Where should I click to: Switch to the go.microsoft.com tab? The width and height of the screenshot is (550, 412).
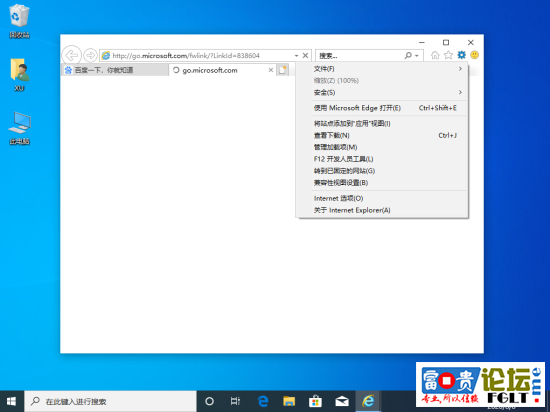[x=223, y=70]
